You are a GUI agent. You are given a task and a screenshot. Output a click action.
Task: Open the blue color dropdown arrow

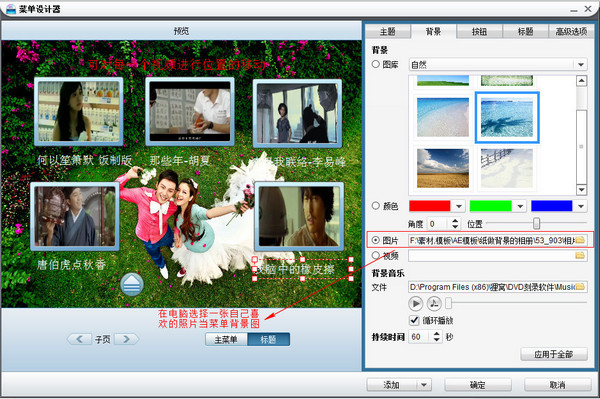581,206
